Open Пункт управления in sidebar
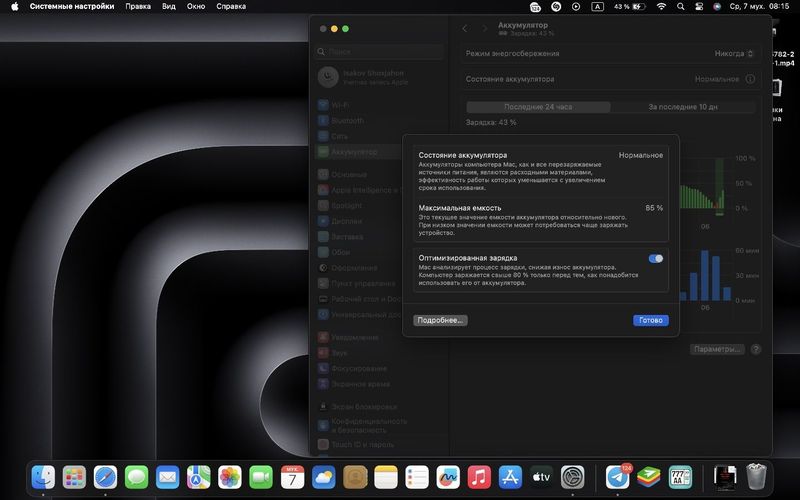 pyautogui.click(x=357, y=284)
